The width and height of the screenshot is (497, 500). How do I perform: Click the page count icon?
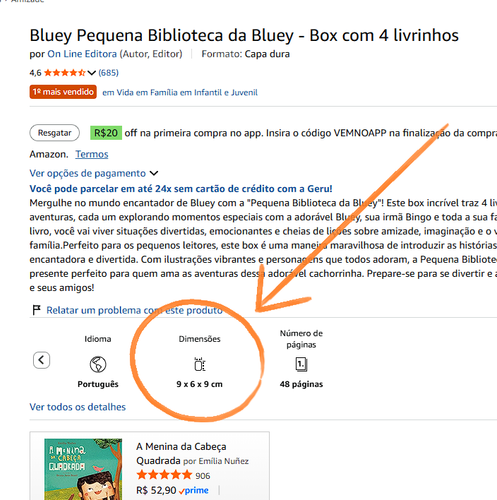(301, 364)
